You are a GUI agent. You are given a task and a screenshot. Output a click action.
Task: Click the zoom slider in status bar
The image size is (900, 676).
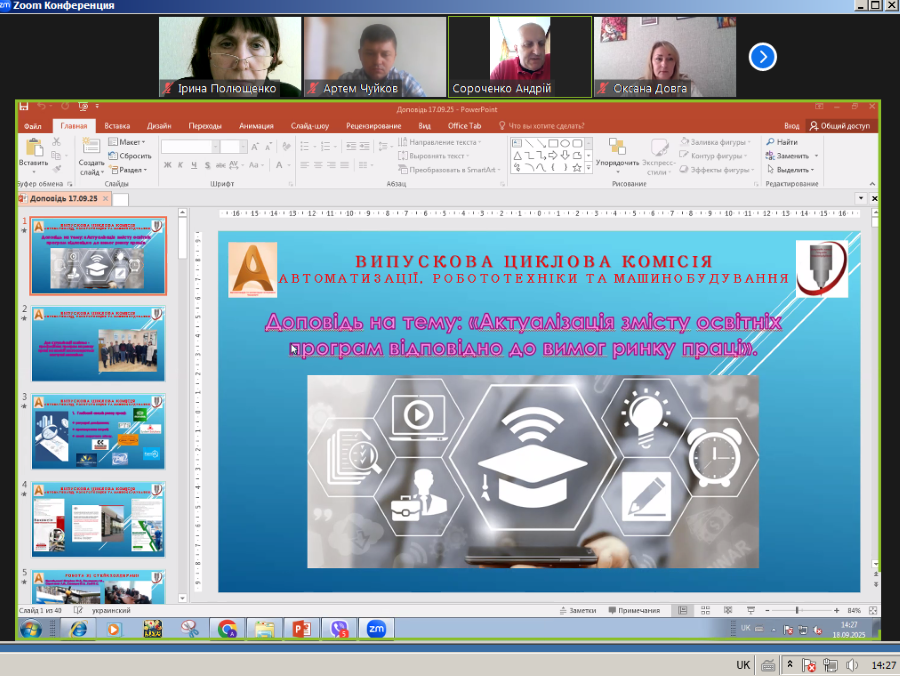[797, 610]
